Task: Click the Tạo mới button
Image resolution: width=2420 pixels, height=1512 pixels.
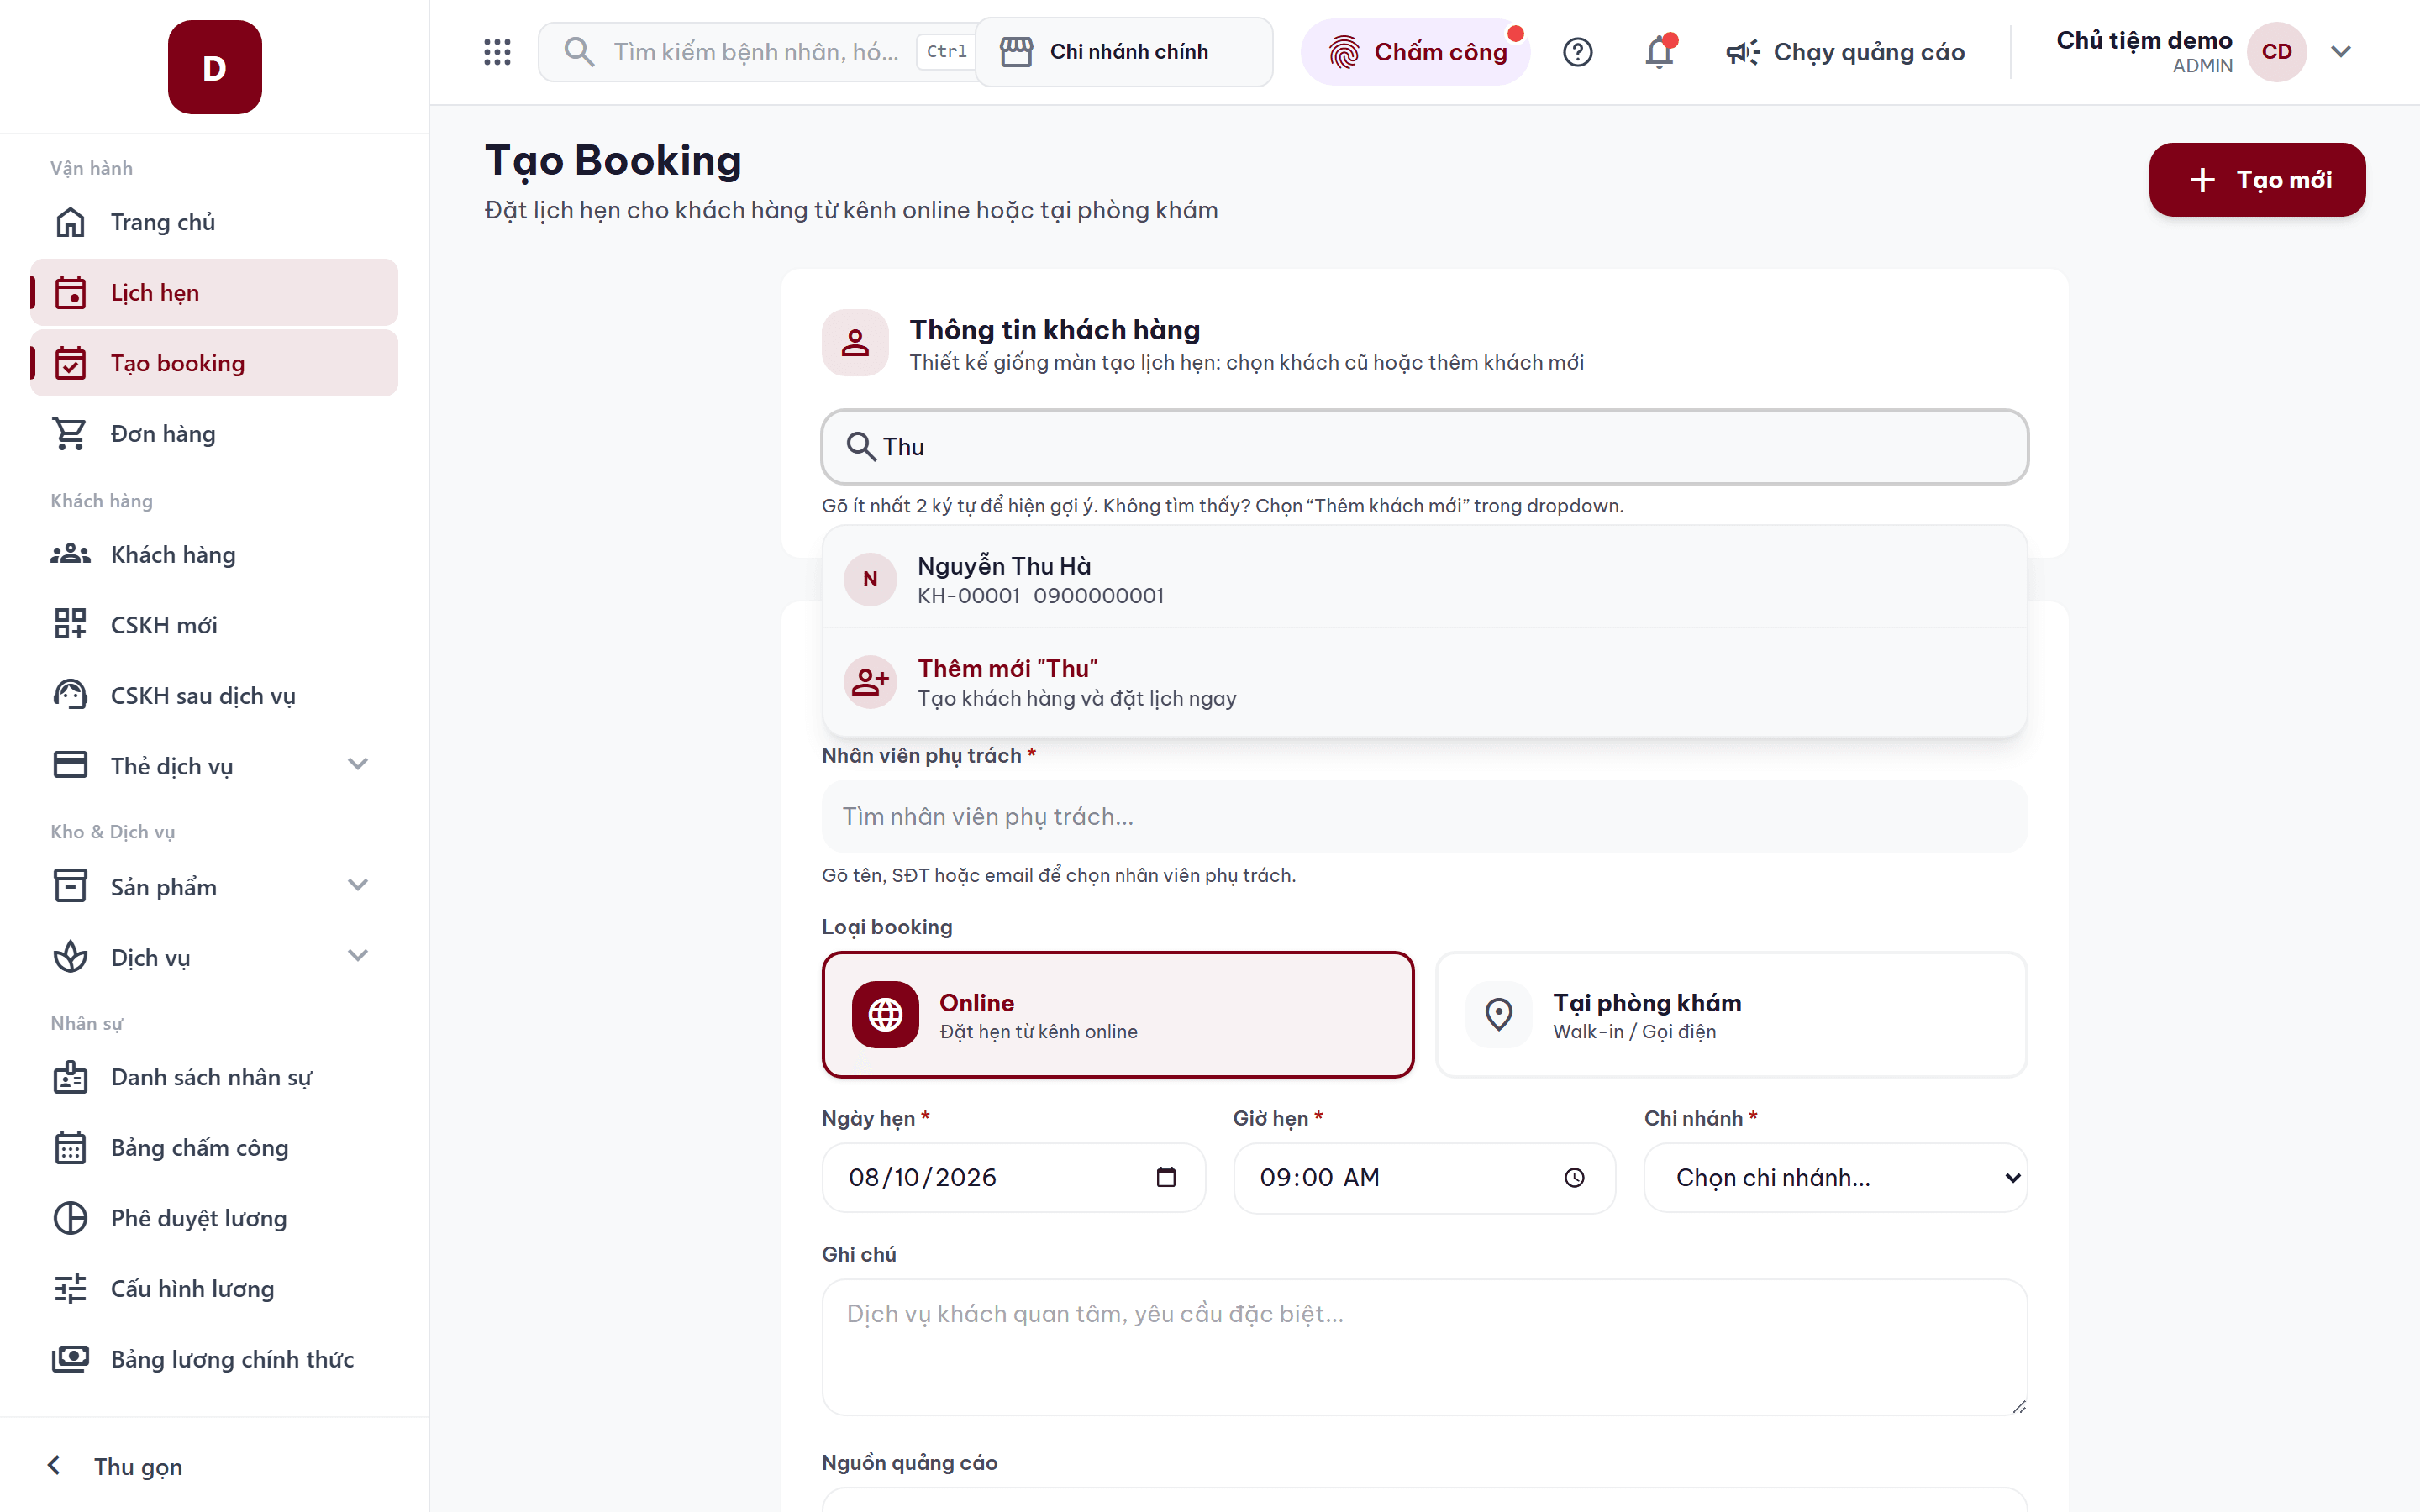Action: (2257, 180)
